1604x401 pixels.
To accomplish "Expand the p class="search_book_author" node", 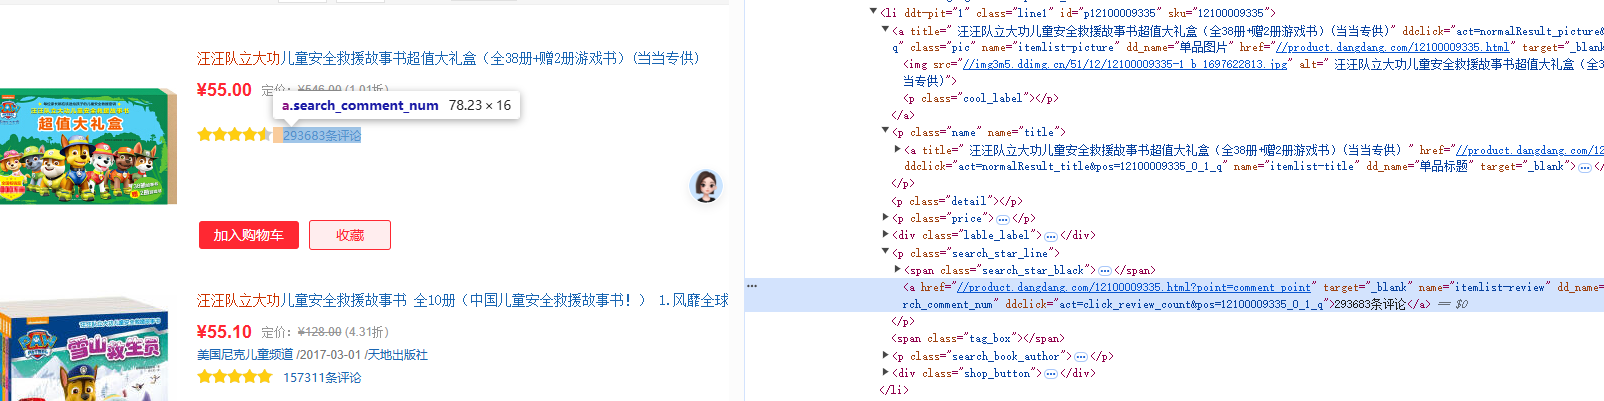I will pos(885,355).
